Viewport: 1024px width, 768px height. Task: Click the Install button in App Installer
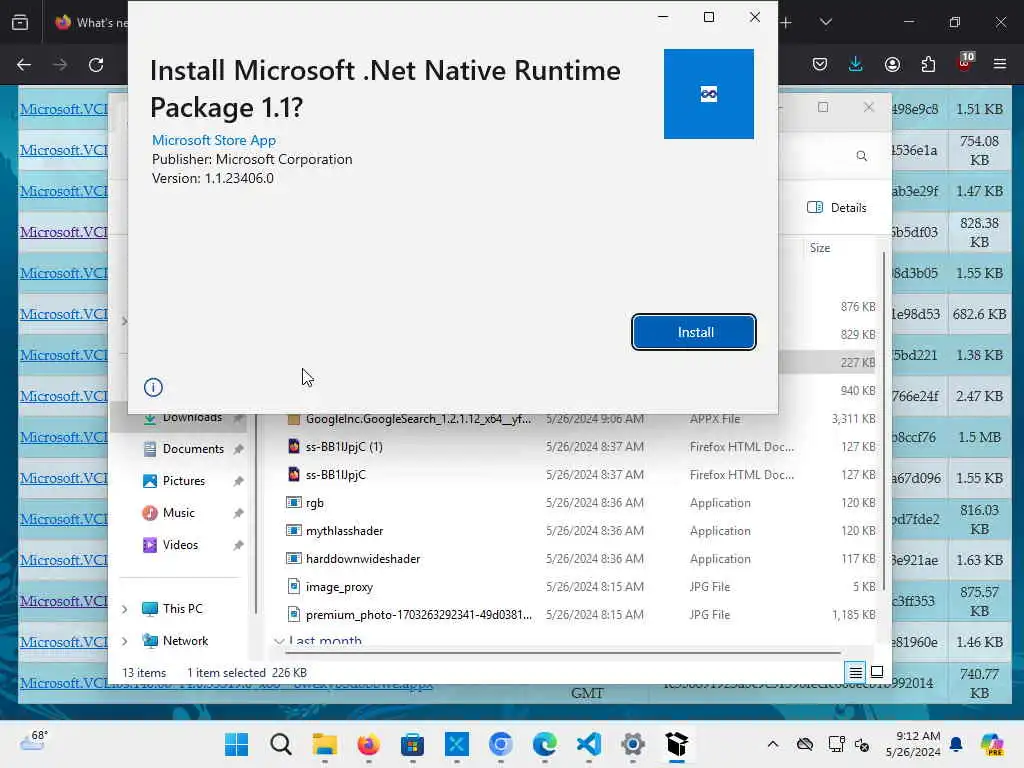pos(694,332)
